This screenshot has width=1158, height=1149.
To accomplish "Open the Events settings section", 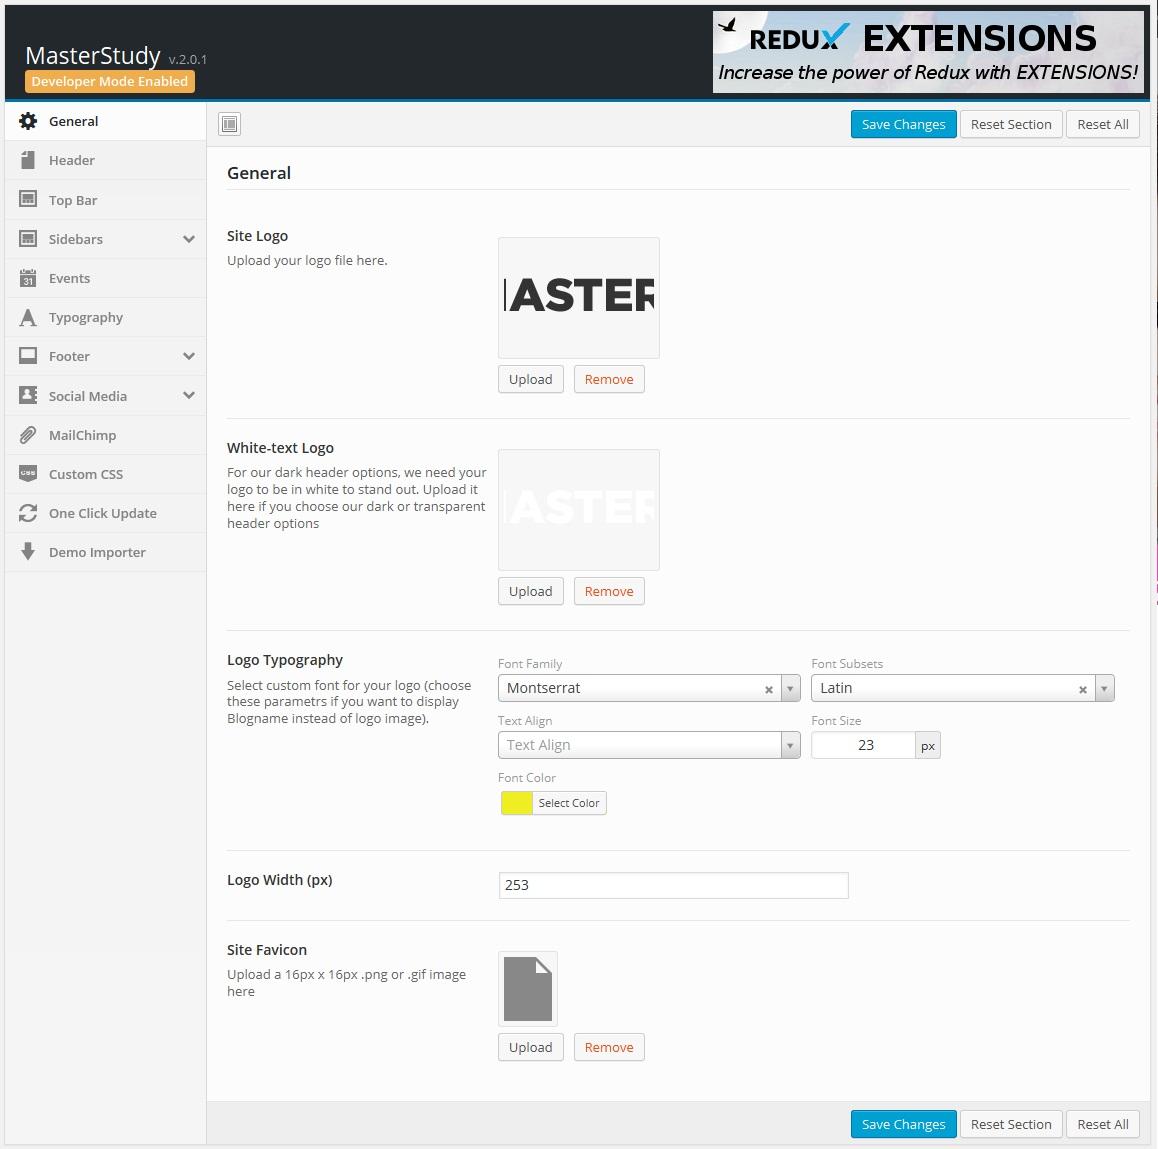I will (x=106, y=278).
